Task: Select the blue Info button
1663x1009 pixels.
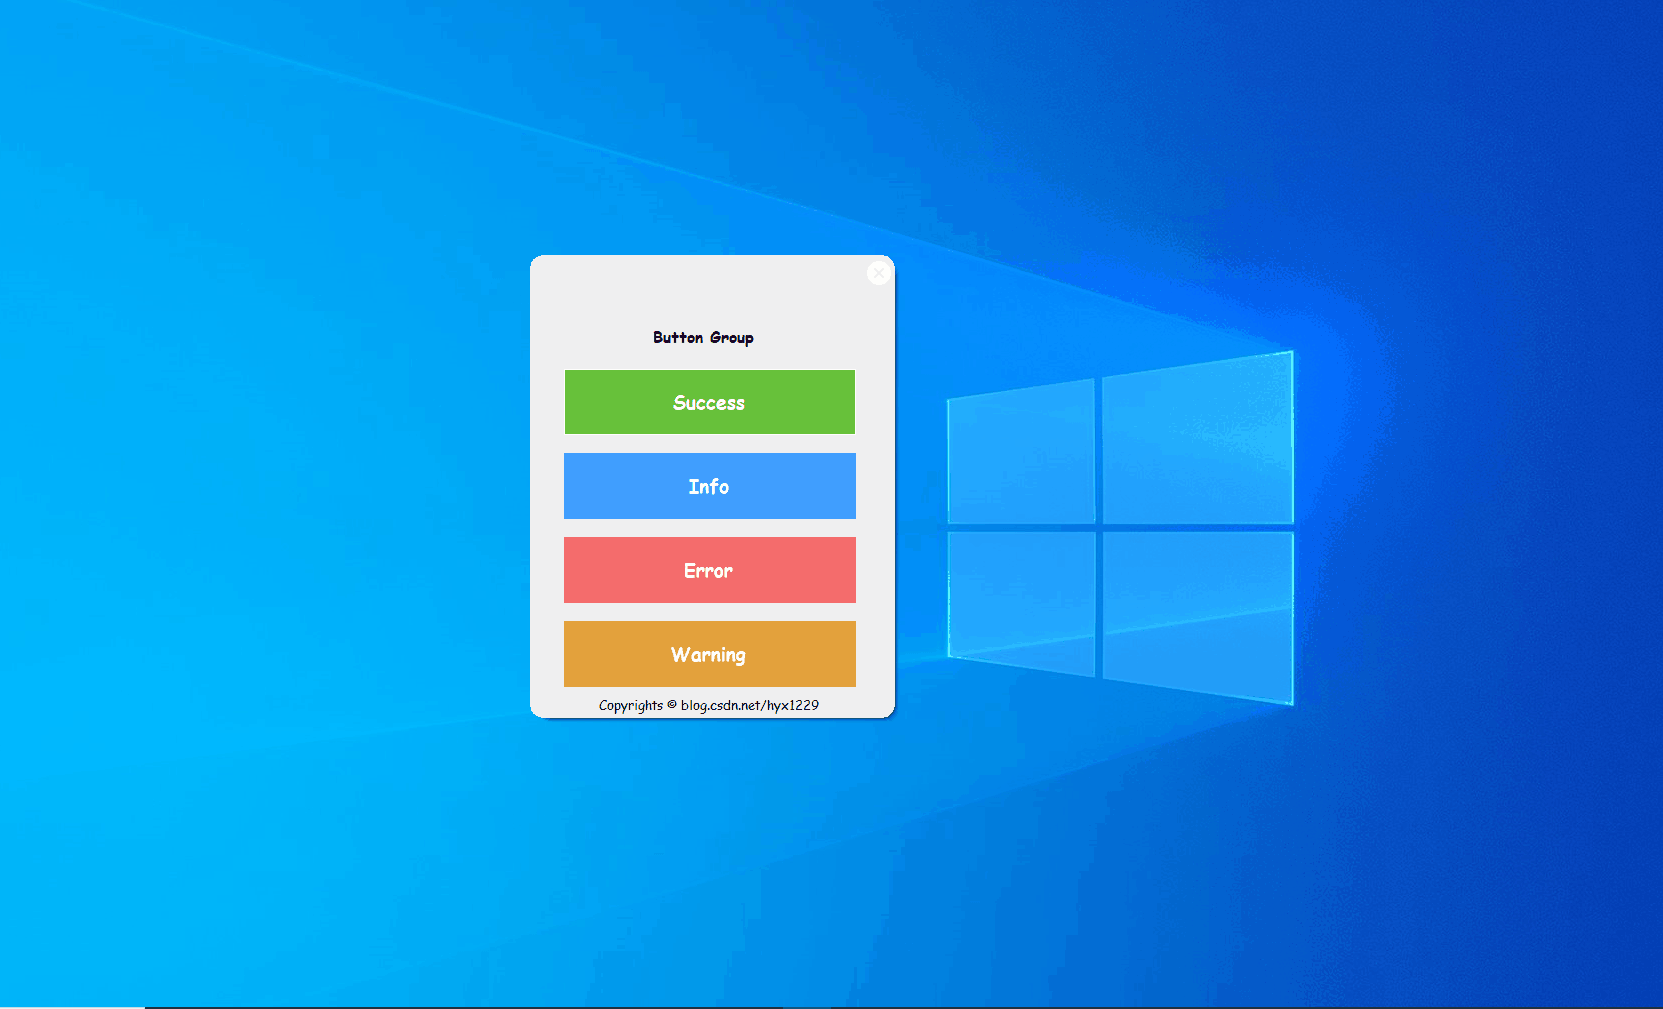Action: [709, 486]
